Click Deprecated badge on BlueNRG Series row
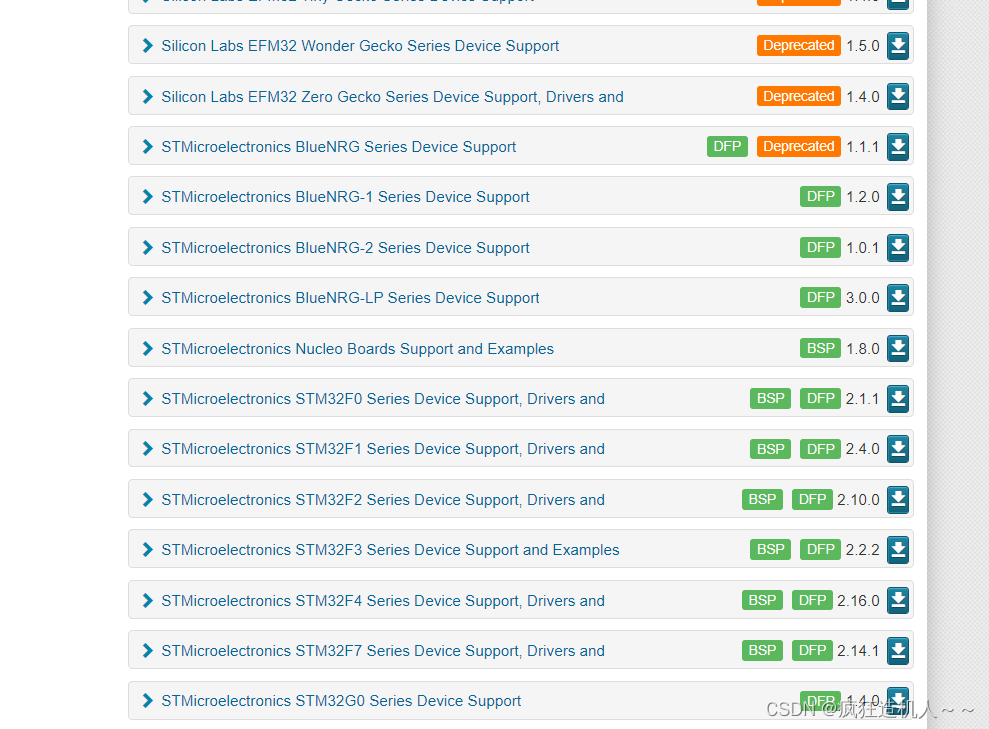The image size is (989, 729). point(799,146)
